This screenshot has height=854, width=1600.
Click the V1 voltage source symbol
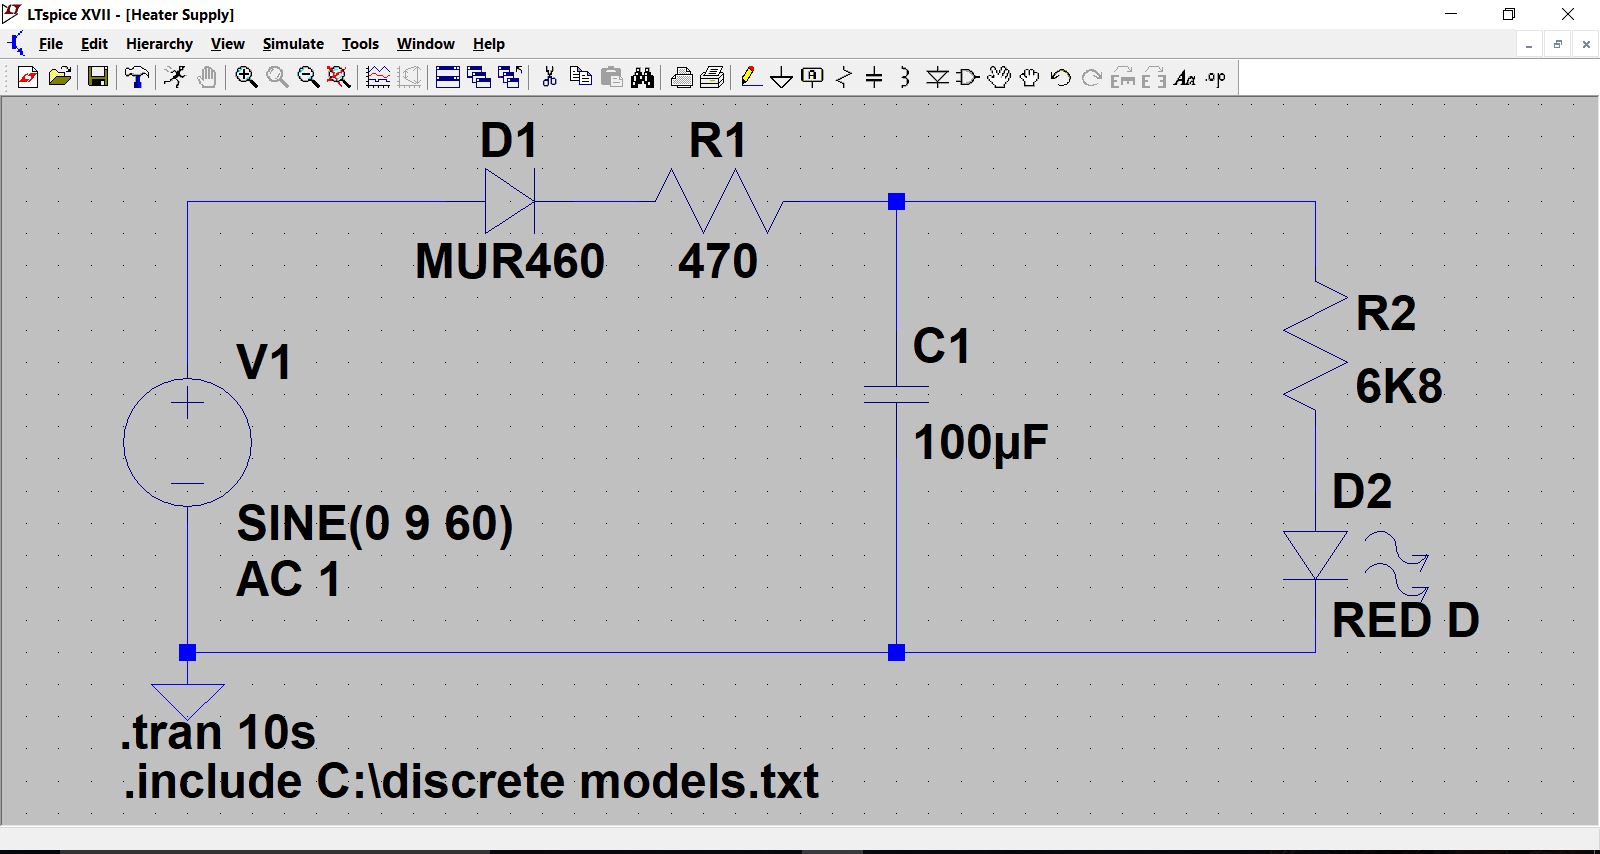point(187,442)
